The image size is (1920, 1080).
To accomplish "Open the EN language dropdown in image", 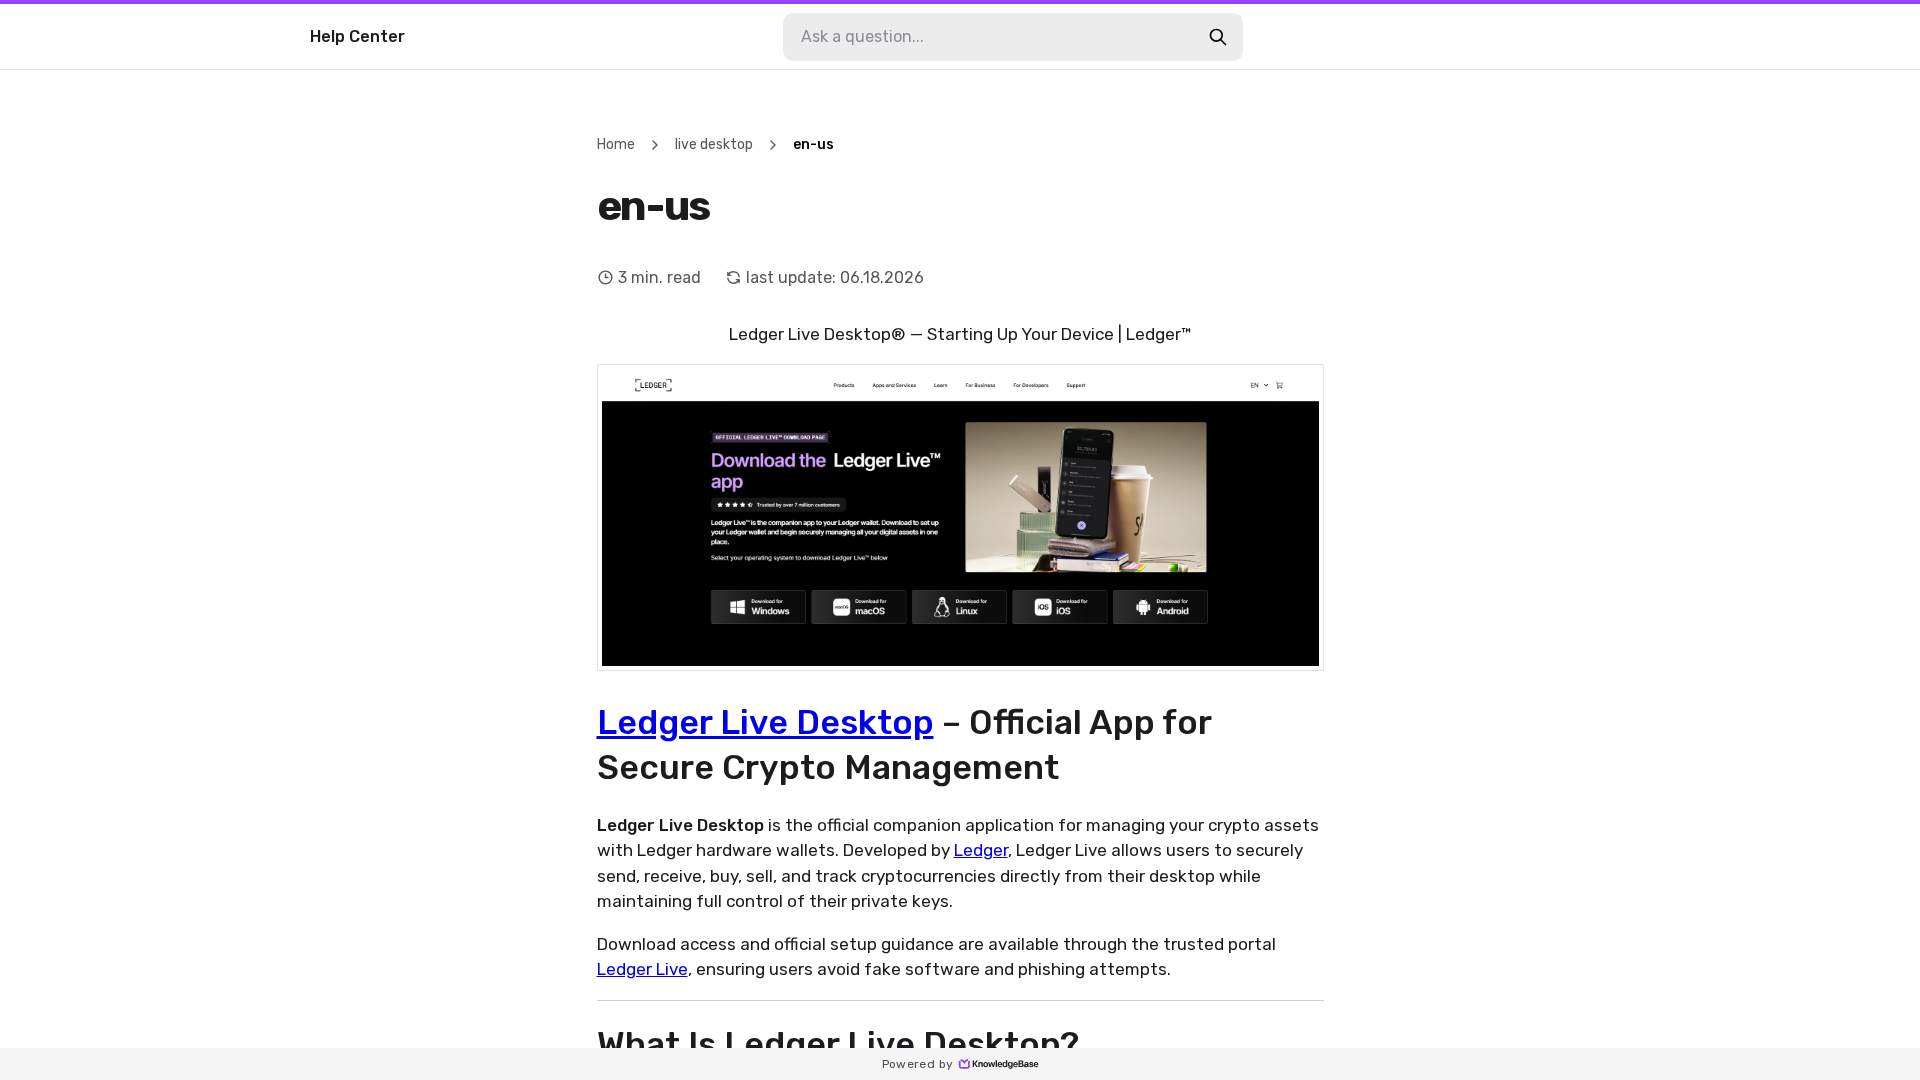I will 1259,385.
